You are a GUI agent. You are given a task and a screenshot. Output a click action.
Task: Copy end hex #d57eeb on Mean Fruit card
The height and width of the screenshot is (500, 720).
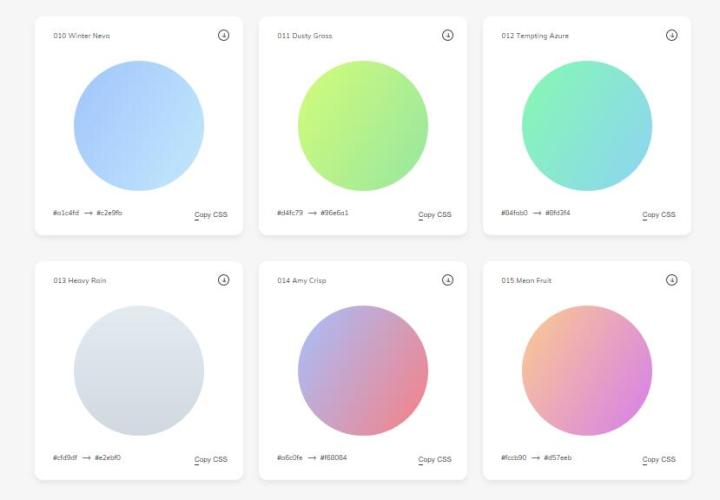tap(558, 457)
